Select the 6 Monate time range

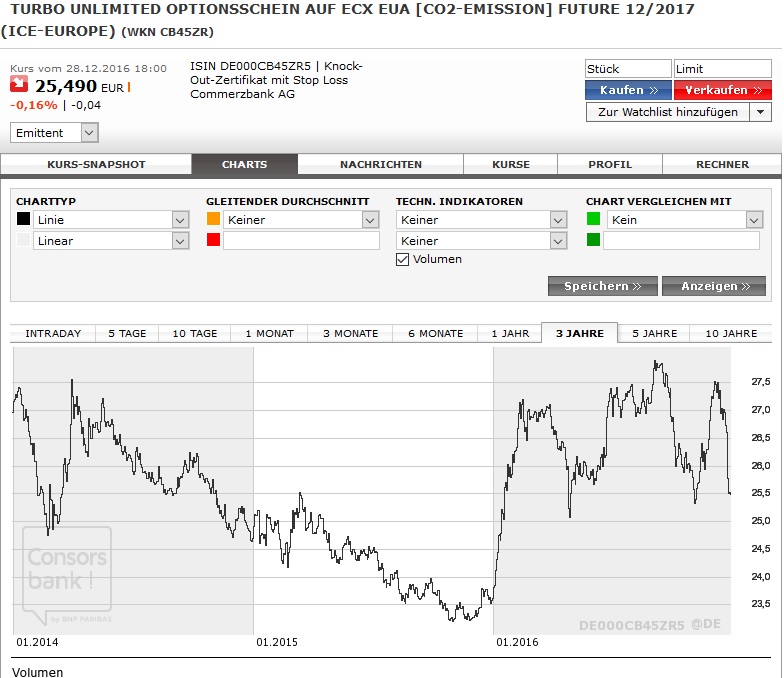[436, 334]
